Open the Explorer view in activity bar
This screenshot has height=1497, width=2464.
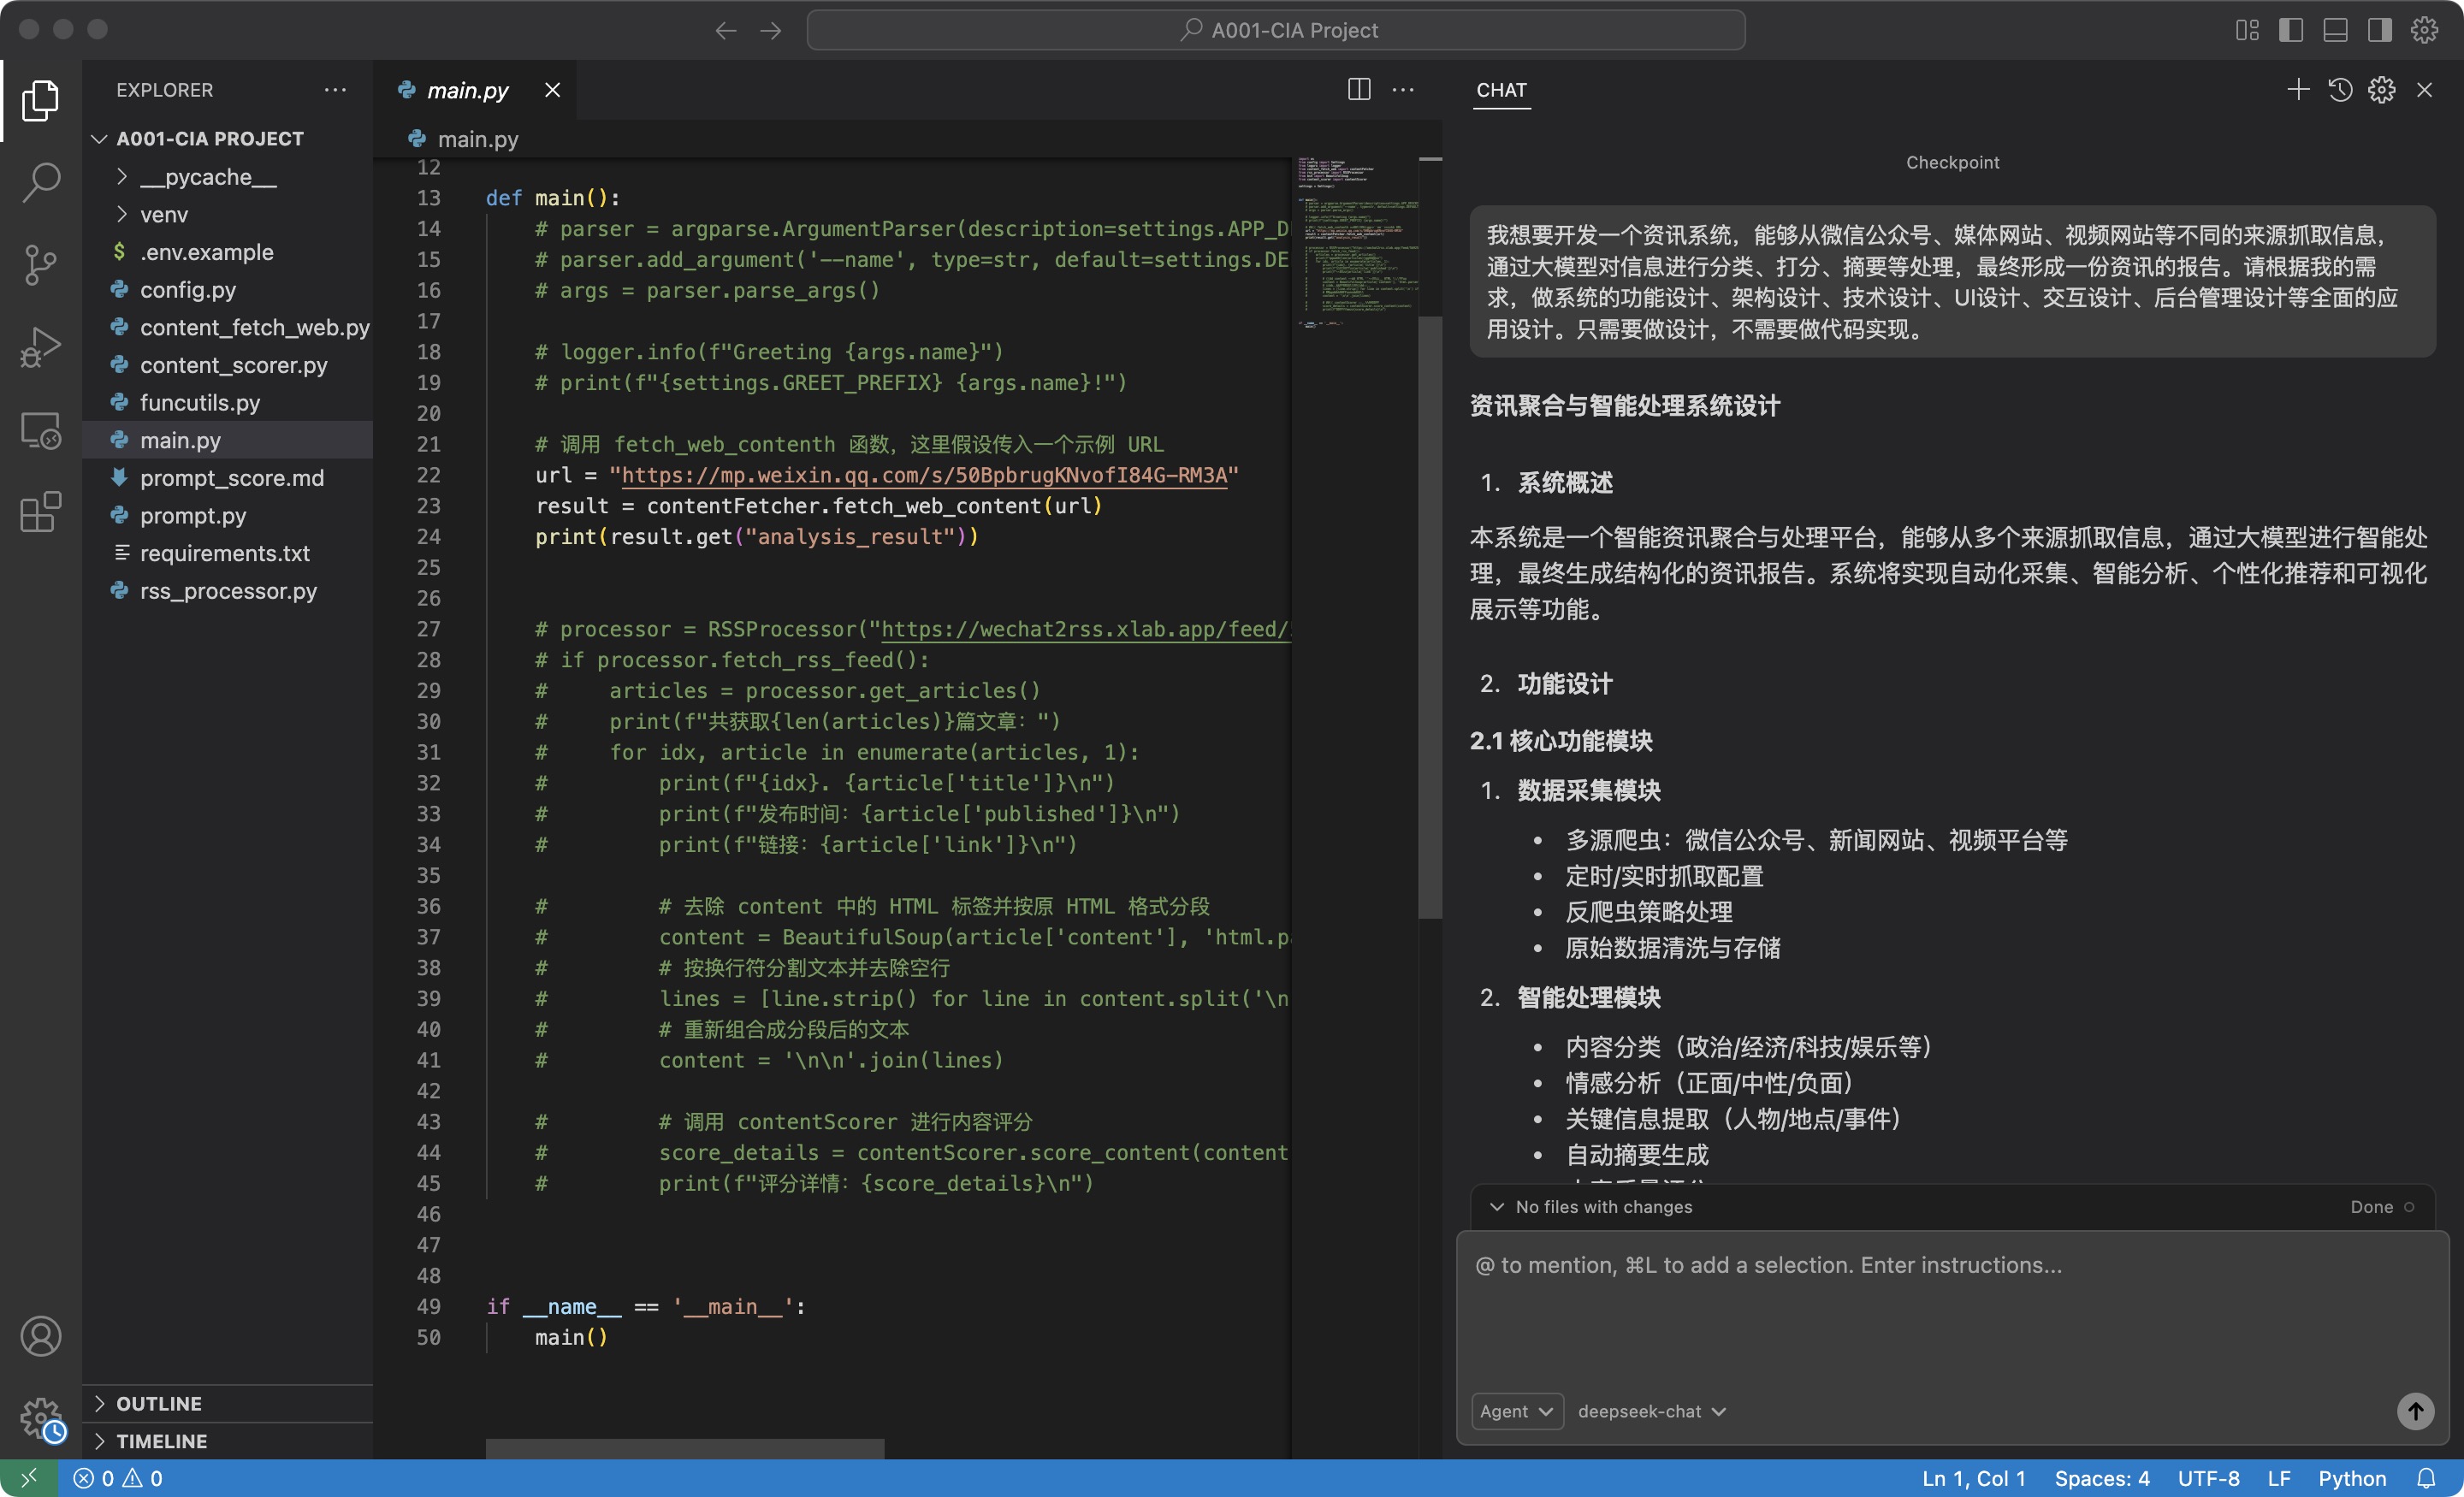40,100
